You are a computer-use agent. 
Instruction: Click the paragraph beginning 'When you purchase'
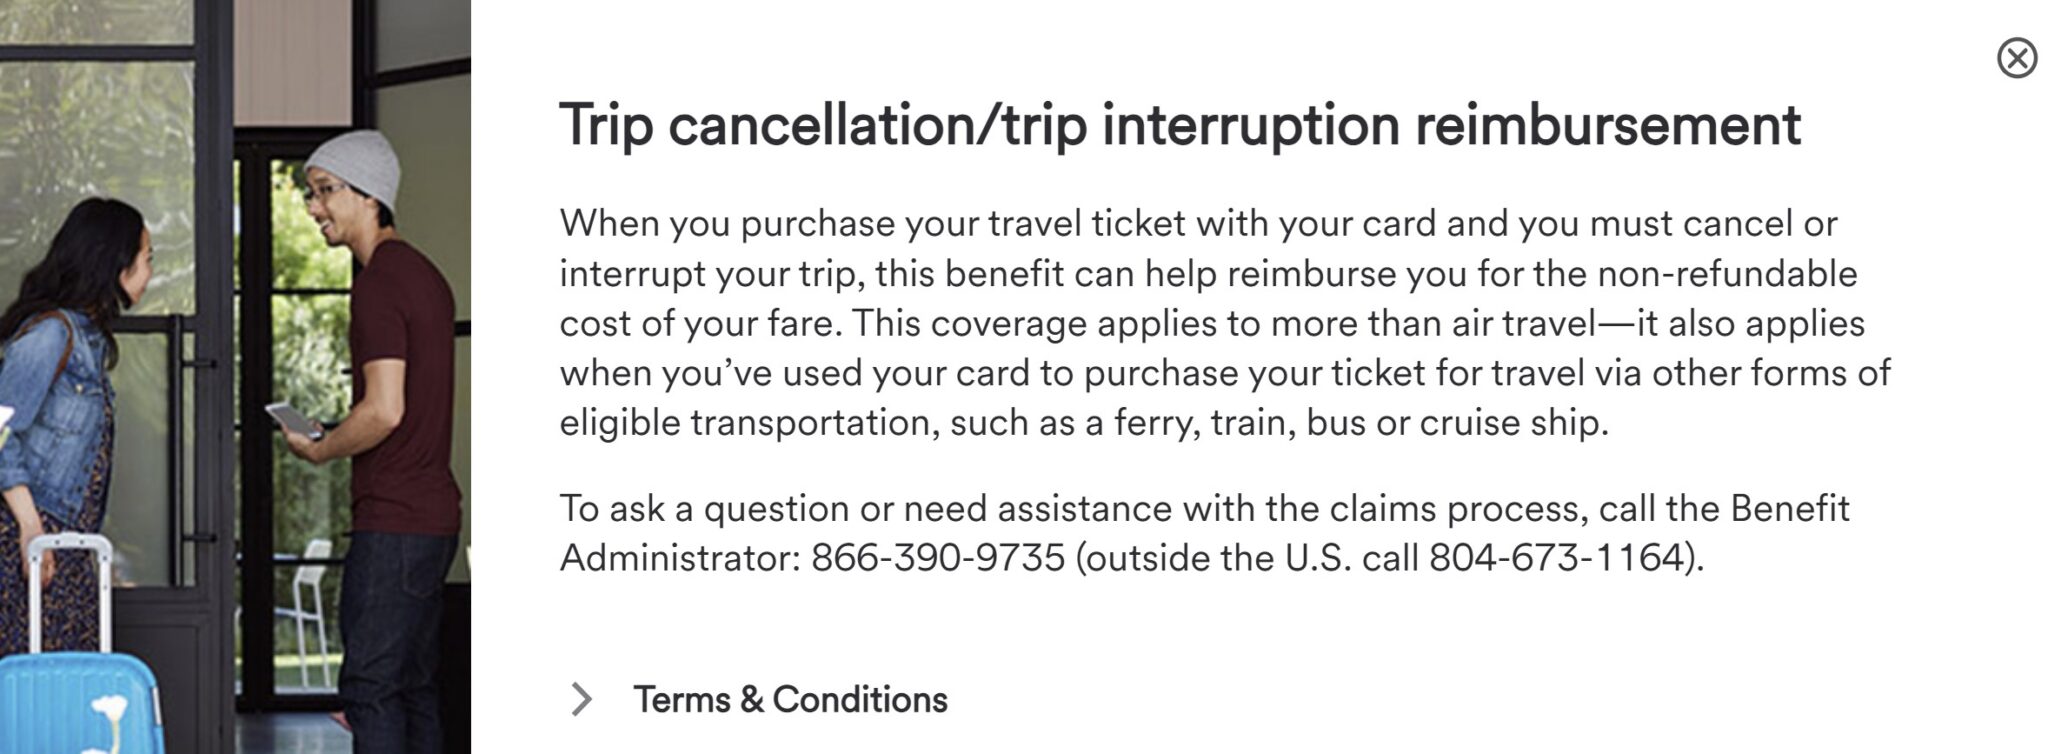[1220, 323]
